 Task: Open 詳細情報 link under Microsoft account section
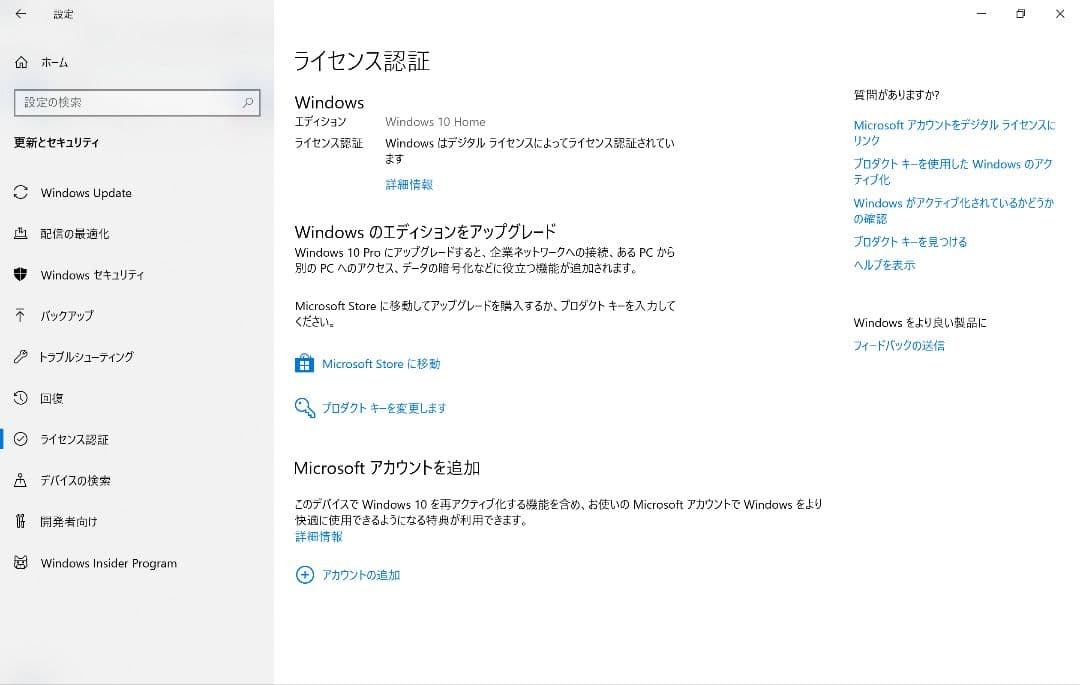point(319,536)
